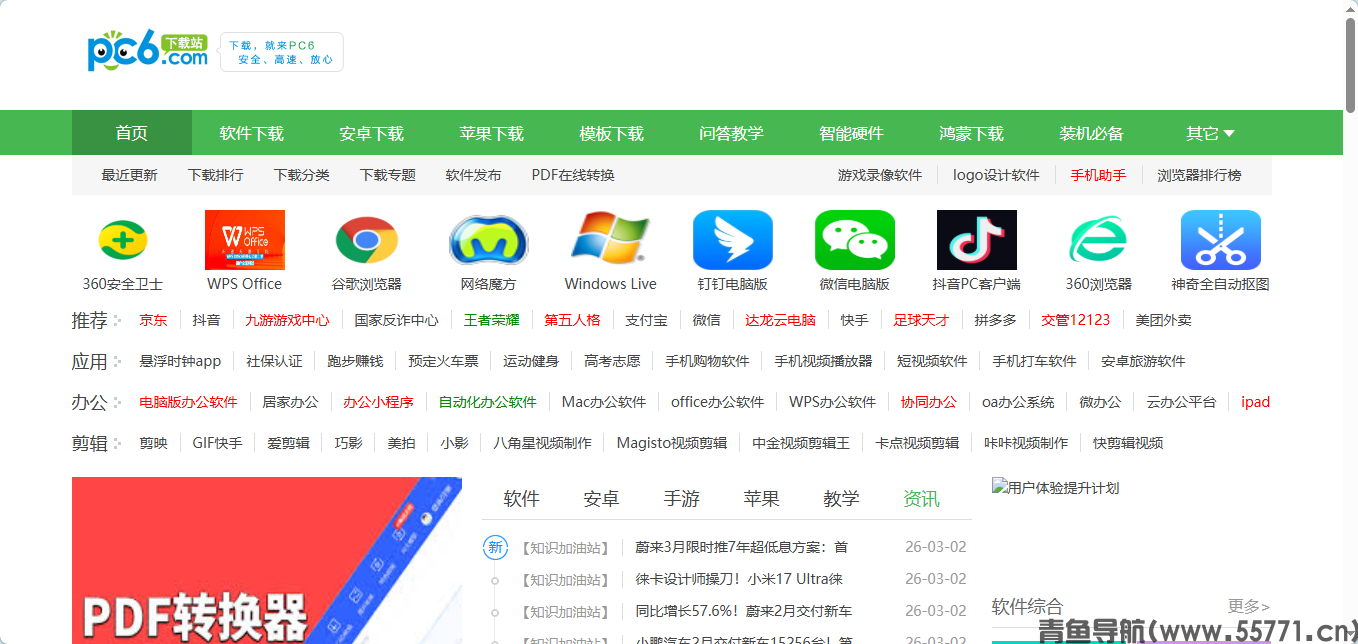Open news 同比增长57.6%！蔚来2月交付新车
Image resolution: width=1358 pixels, height=644 pixels.
pyautogui.click(x=744, y=611)
